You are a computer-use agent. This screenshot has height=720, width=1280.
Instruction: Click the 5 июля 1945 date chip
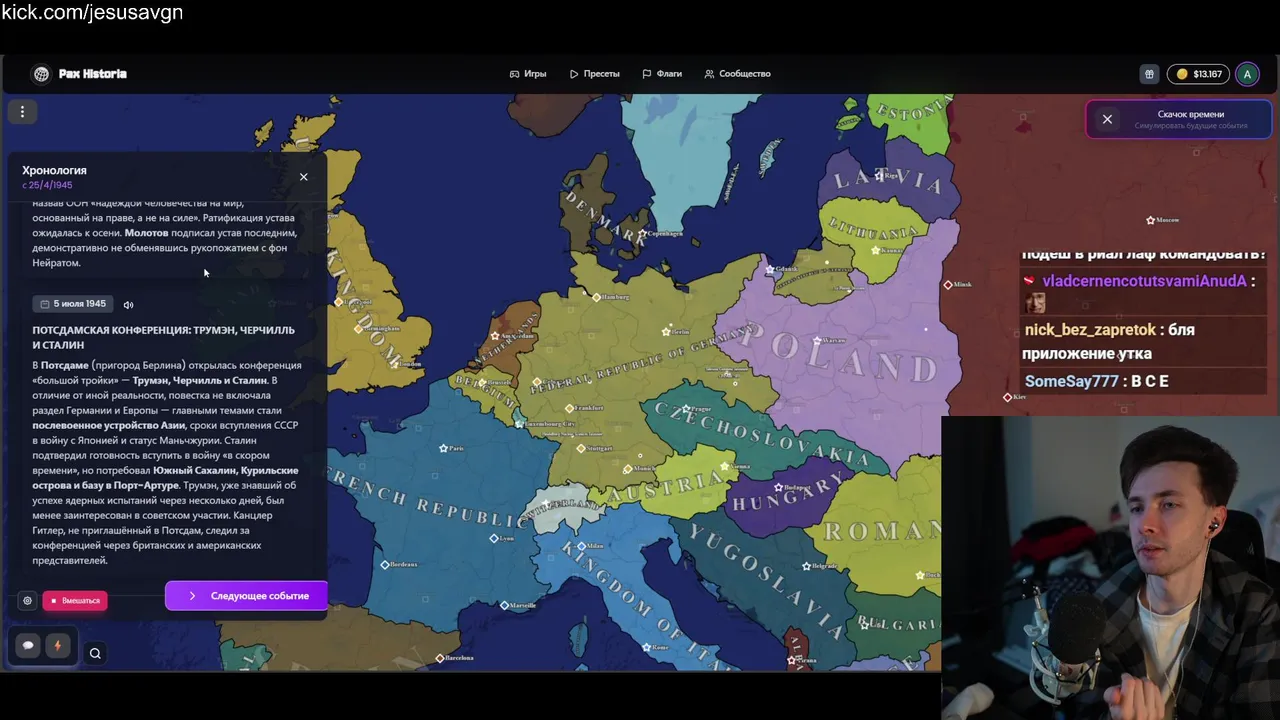(73, 304)
